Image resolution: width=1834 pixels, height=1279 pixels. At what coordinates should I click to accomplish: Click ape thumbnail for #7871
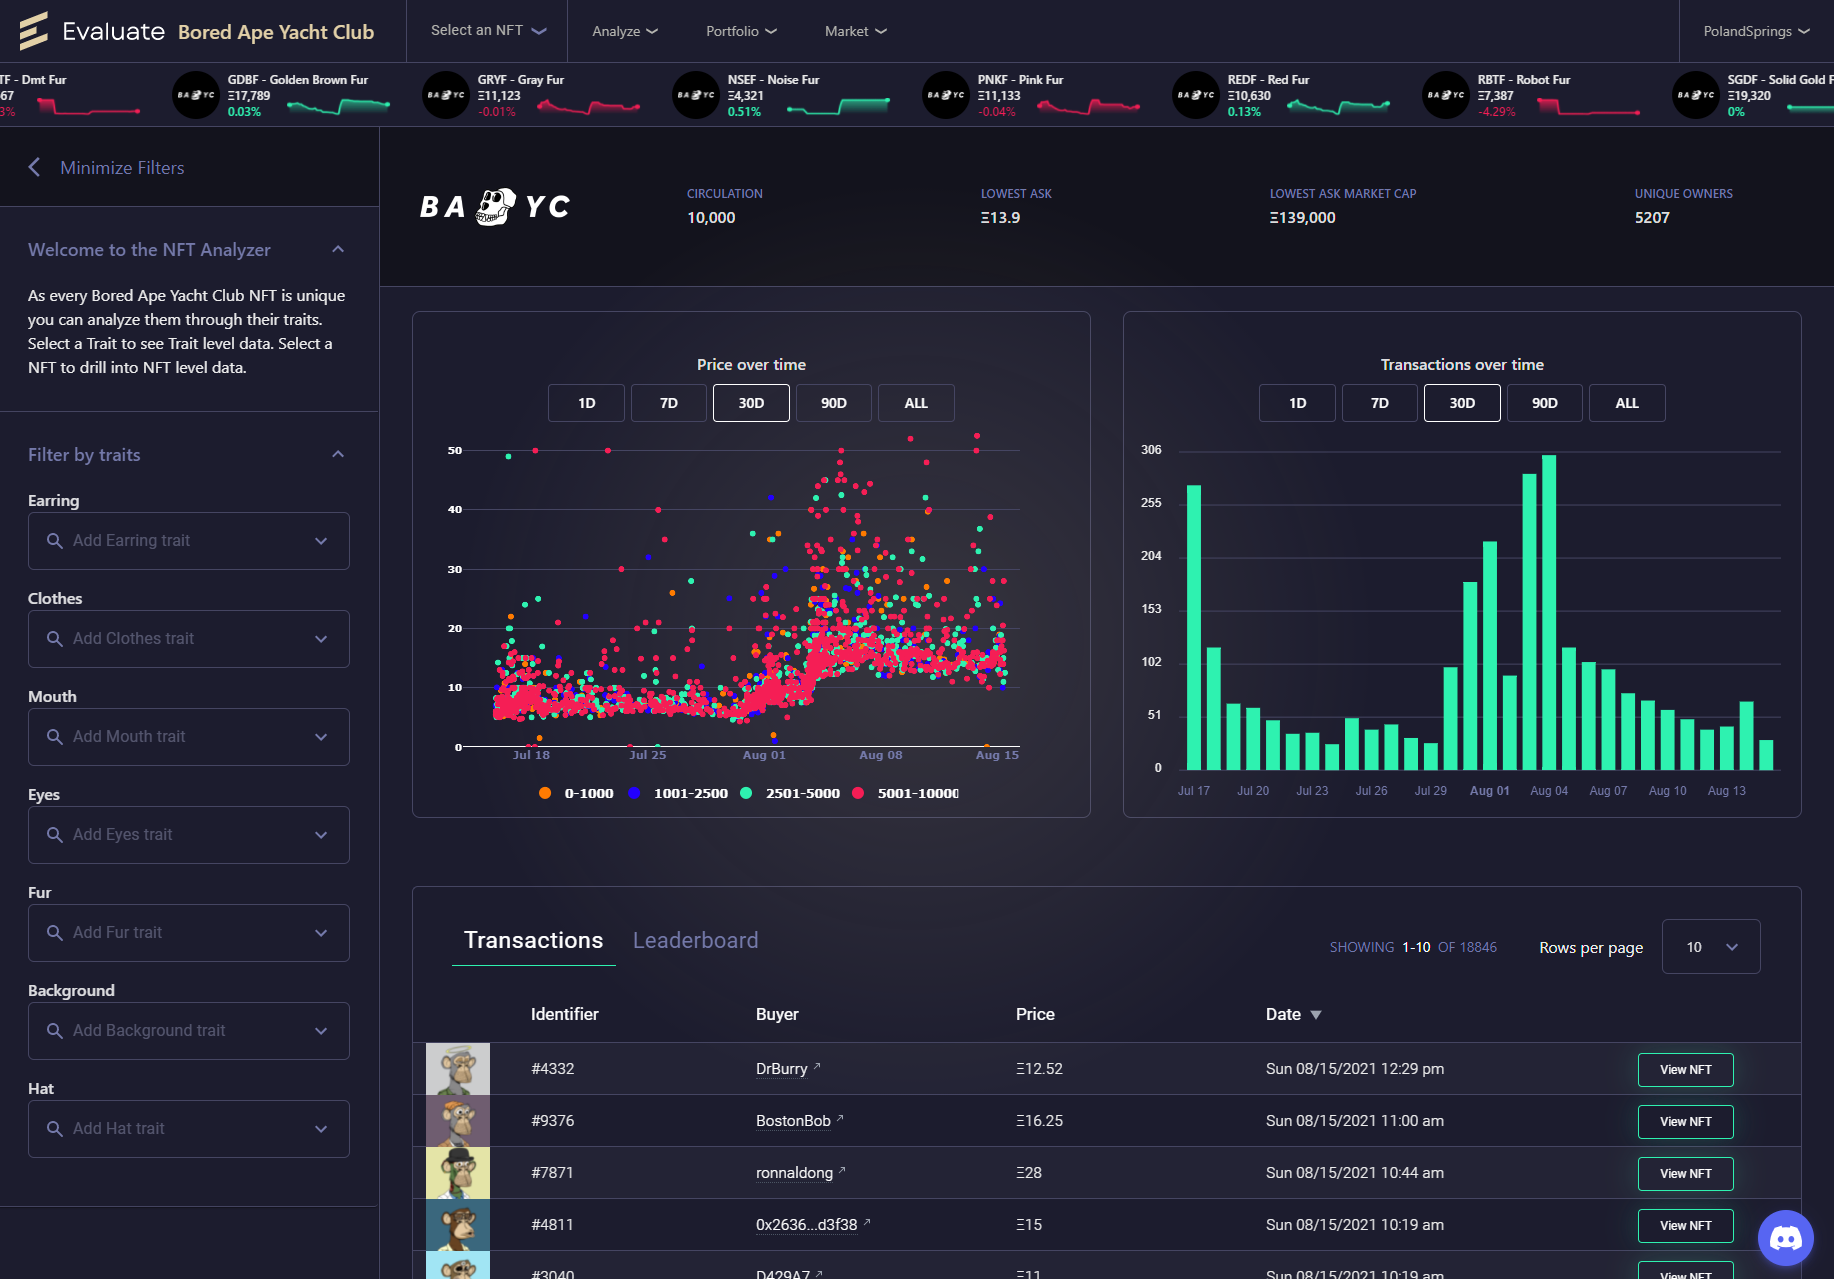point(458,1173)
